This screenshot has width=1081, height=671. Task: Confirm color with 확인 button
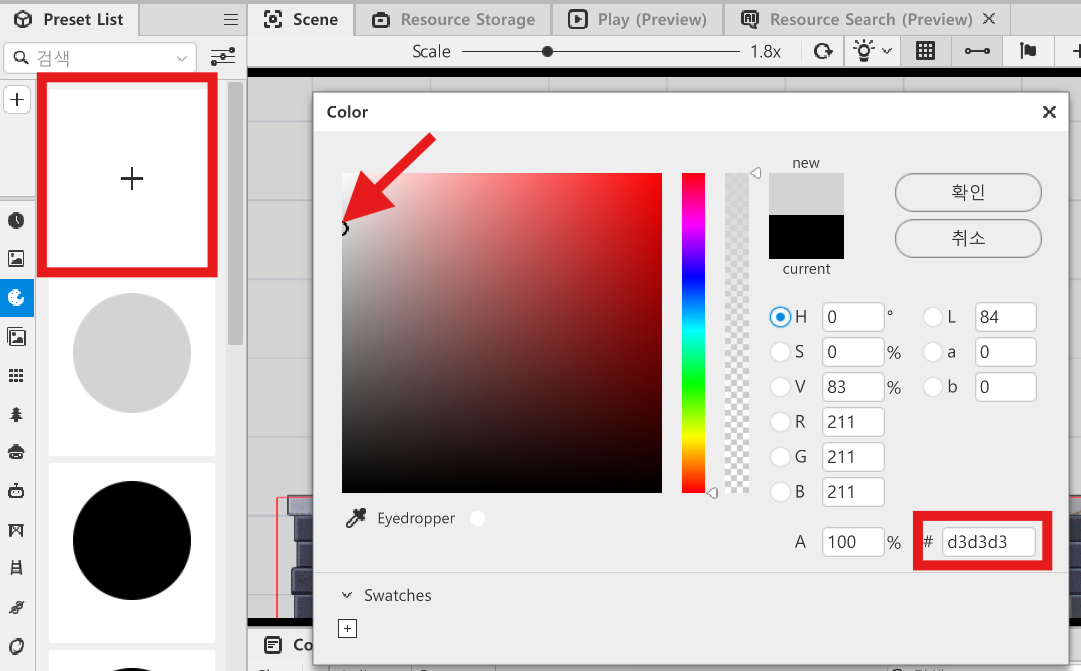(x=968, y=192)
